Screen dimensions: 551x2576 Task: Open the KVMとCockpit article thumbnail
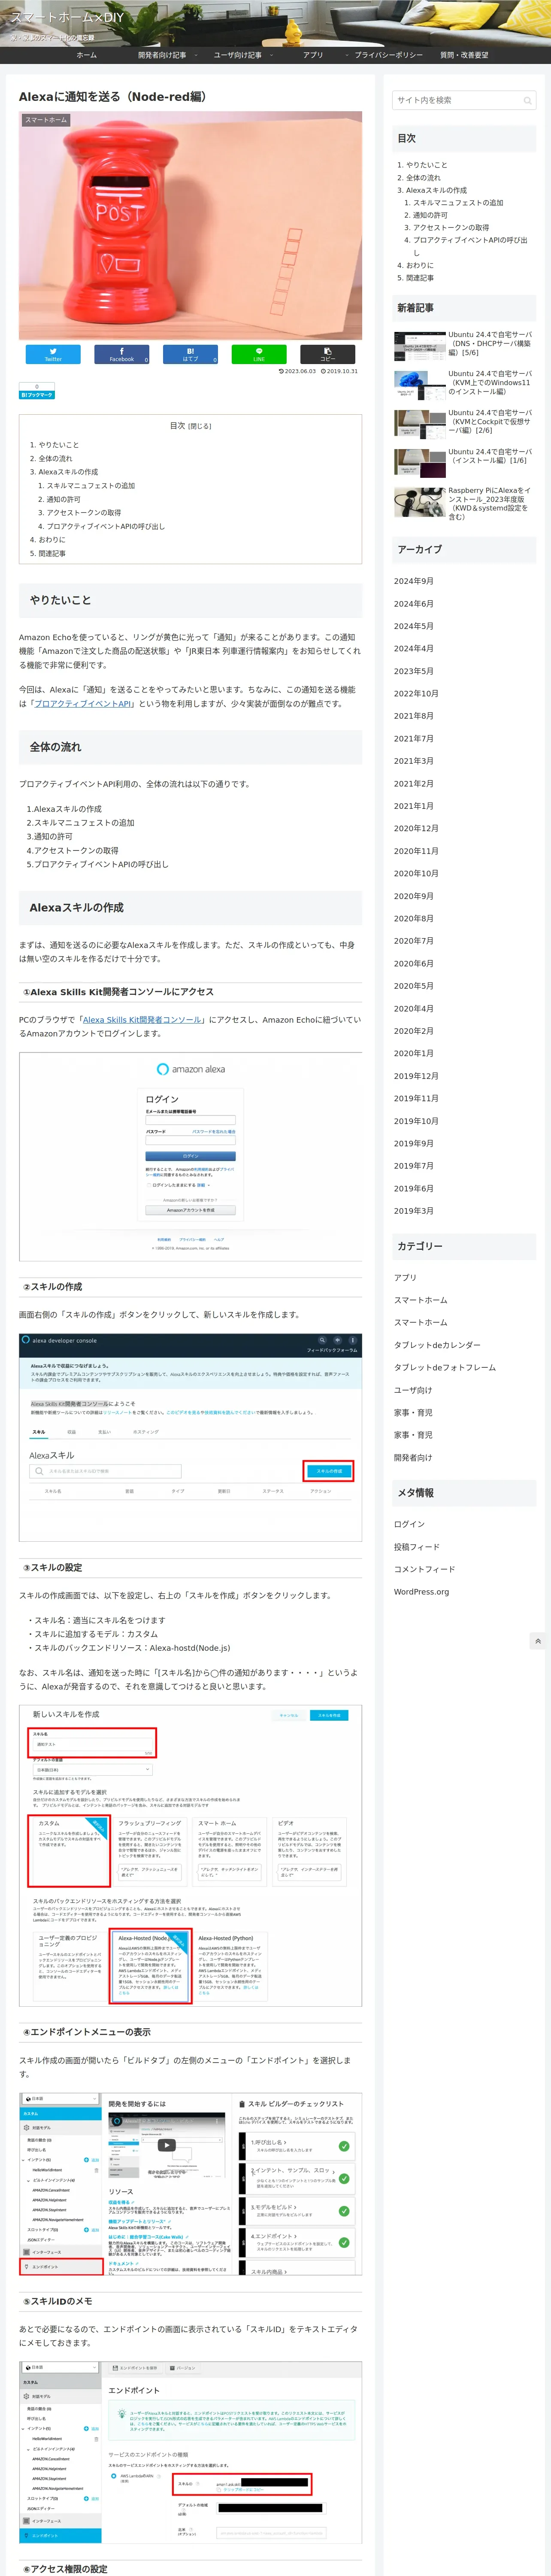pyautogui.click(x=420, y=424)
